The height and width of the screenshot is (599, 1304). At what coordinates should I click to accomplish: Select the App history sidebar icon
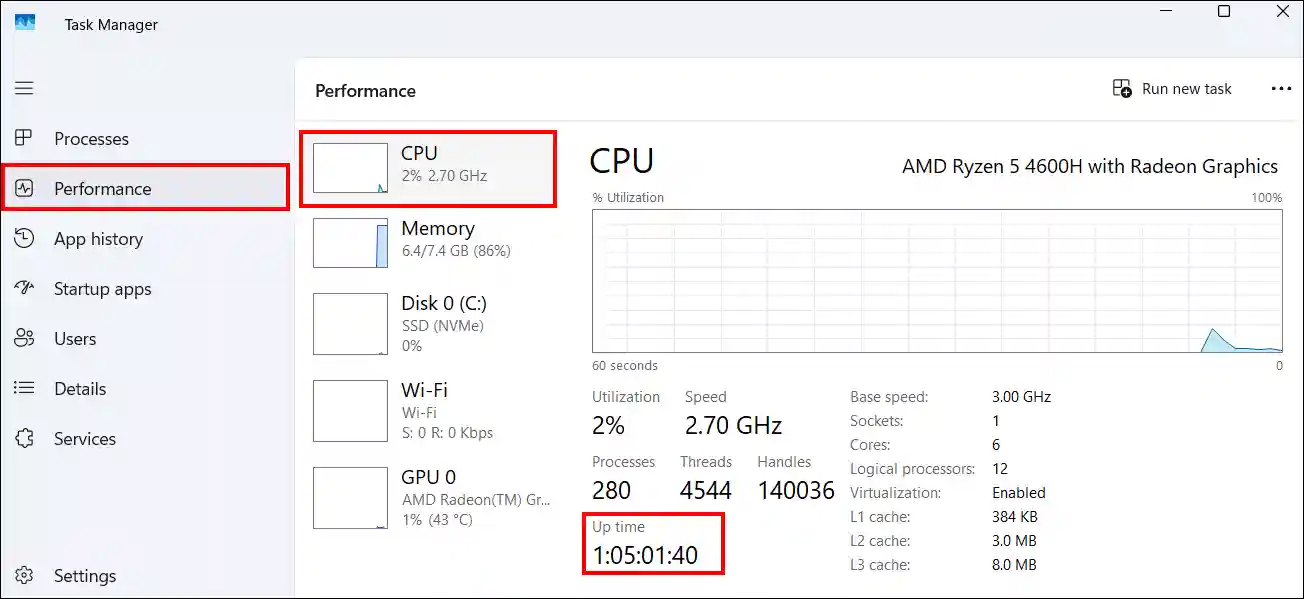coord(24,238)
